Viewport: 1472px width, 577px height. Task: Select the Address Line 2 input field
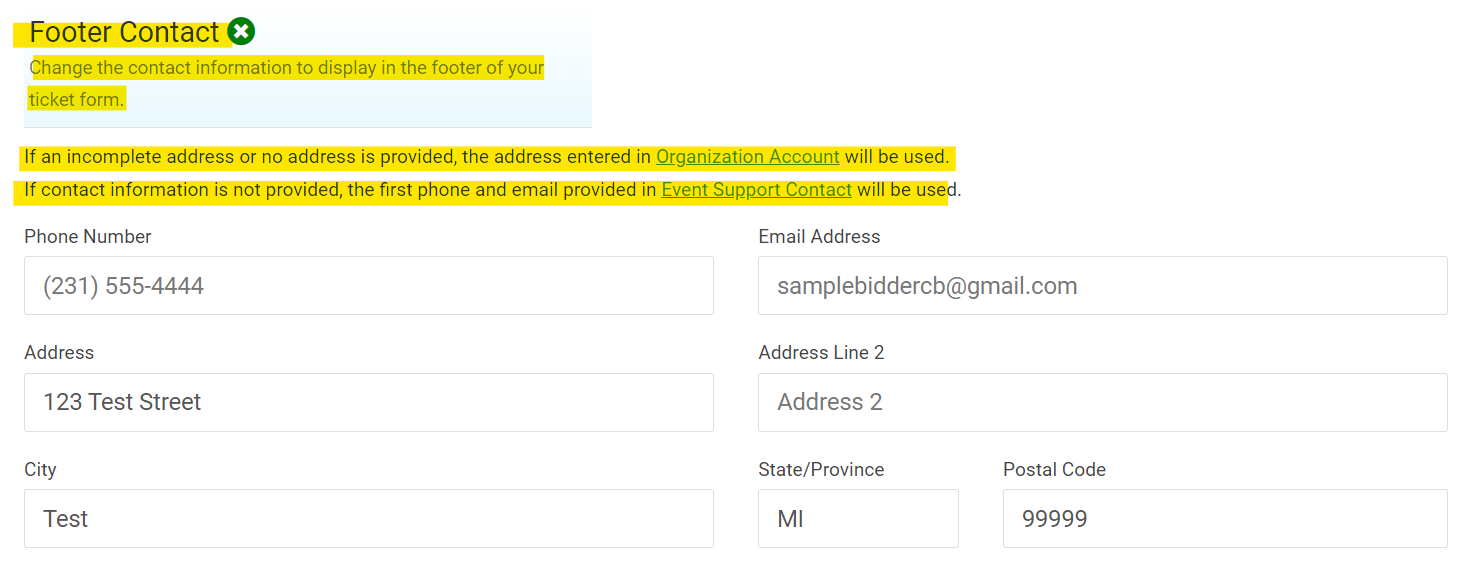[1102, 402]
